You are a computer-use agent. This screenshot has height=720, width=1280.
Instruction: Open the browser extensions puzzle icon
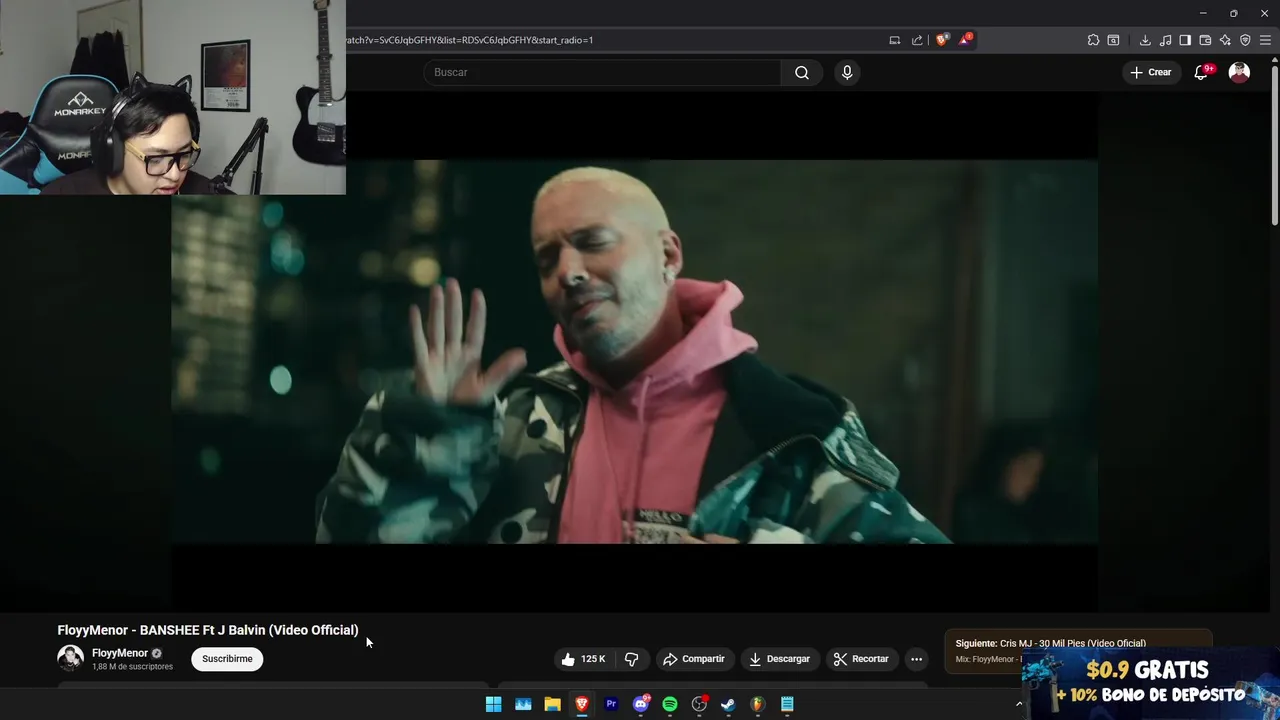coord(1093,40)
